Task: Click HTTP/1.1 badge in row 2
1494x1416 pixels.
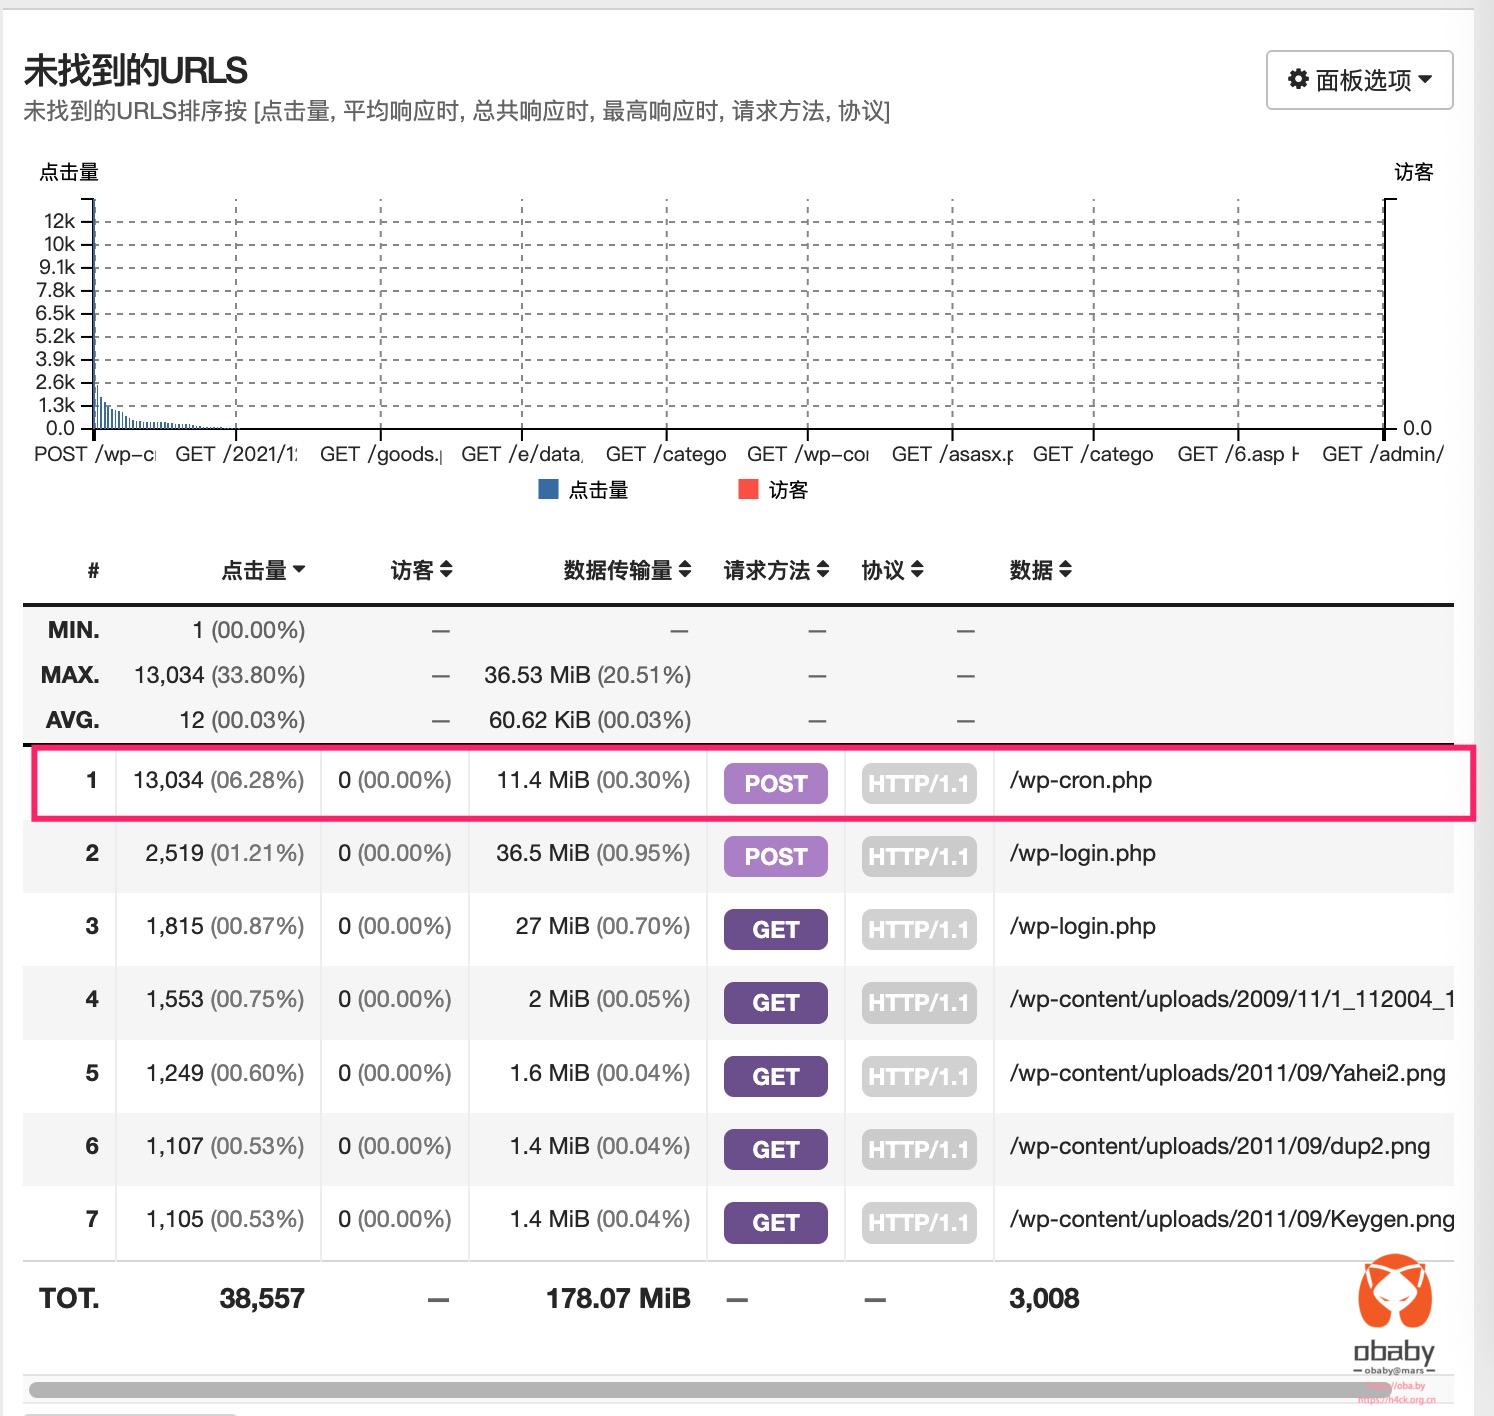Action: pyautogui.click(x=918, y=857)
